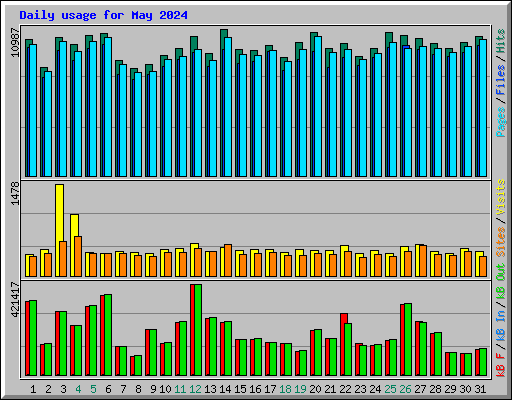Click the yellow Visits bar for day 12
Viewport: 512px width, 400px height.
tap(193, 260)
